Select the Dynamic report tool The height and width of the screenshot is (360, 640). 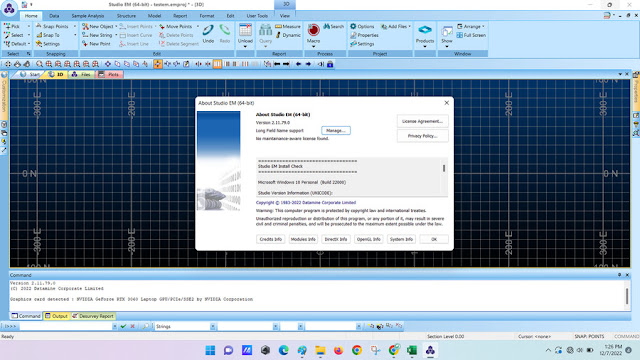(288, 35)
